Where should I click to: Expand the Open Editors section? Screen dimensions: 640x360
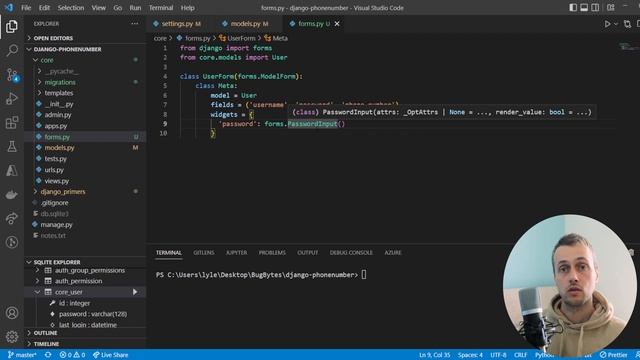pos(85,38)
